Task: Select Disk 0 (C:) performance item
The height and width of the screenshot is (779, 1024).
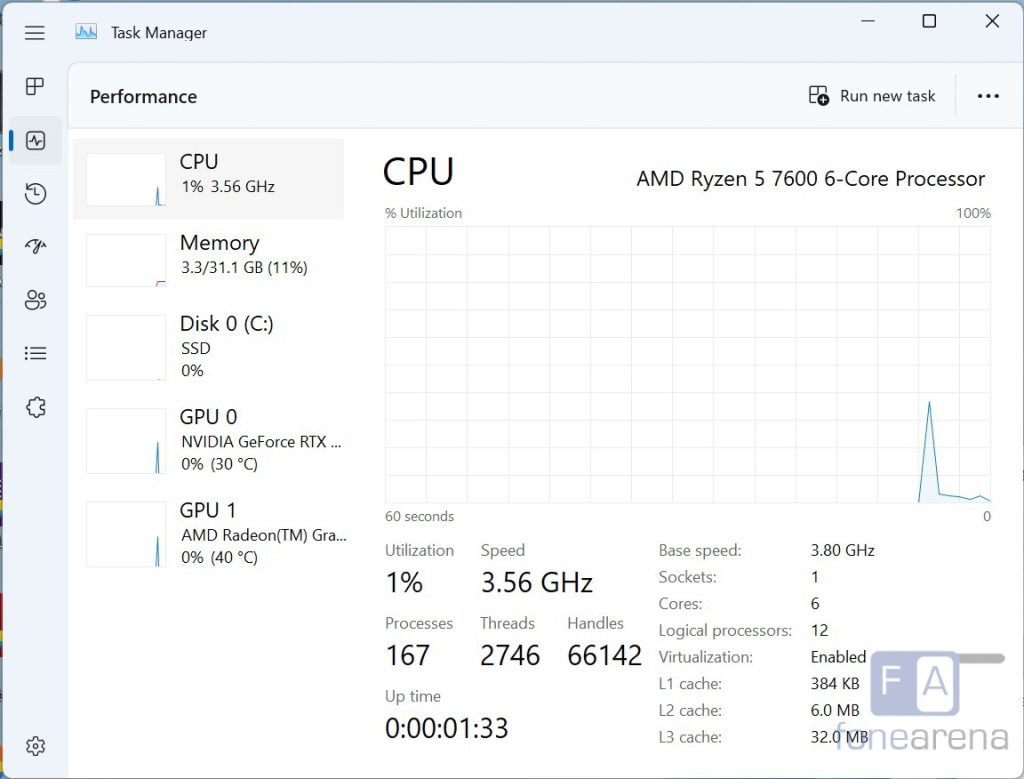Action: (x=209, y=347)
